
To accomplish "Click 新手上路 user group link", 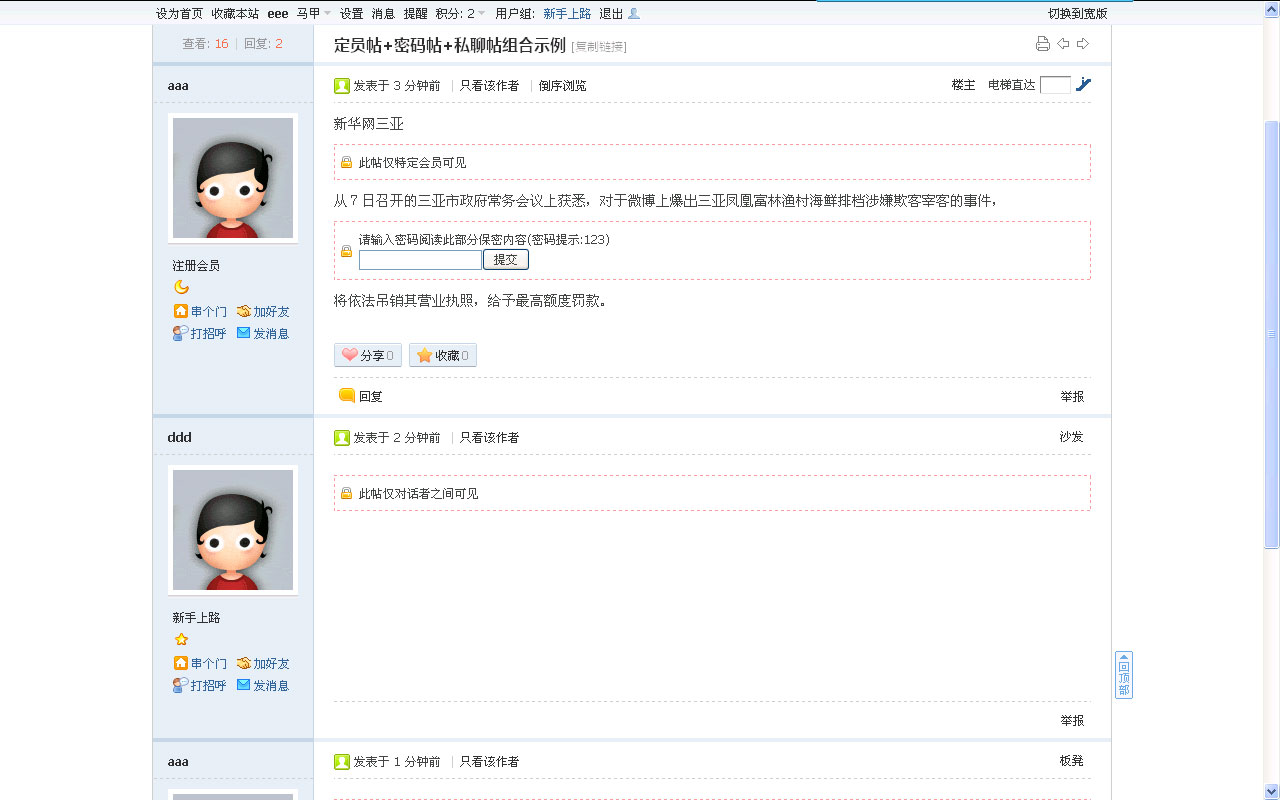I will tap(567, 13).
